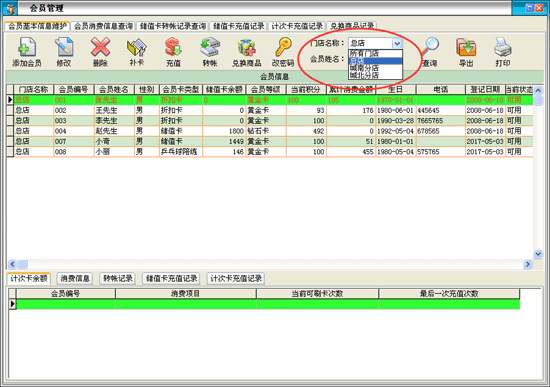Click the horizontal scrollbar right arrow
Image resolution: width=550 pixels, height=387 pixels.
528,264
